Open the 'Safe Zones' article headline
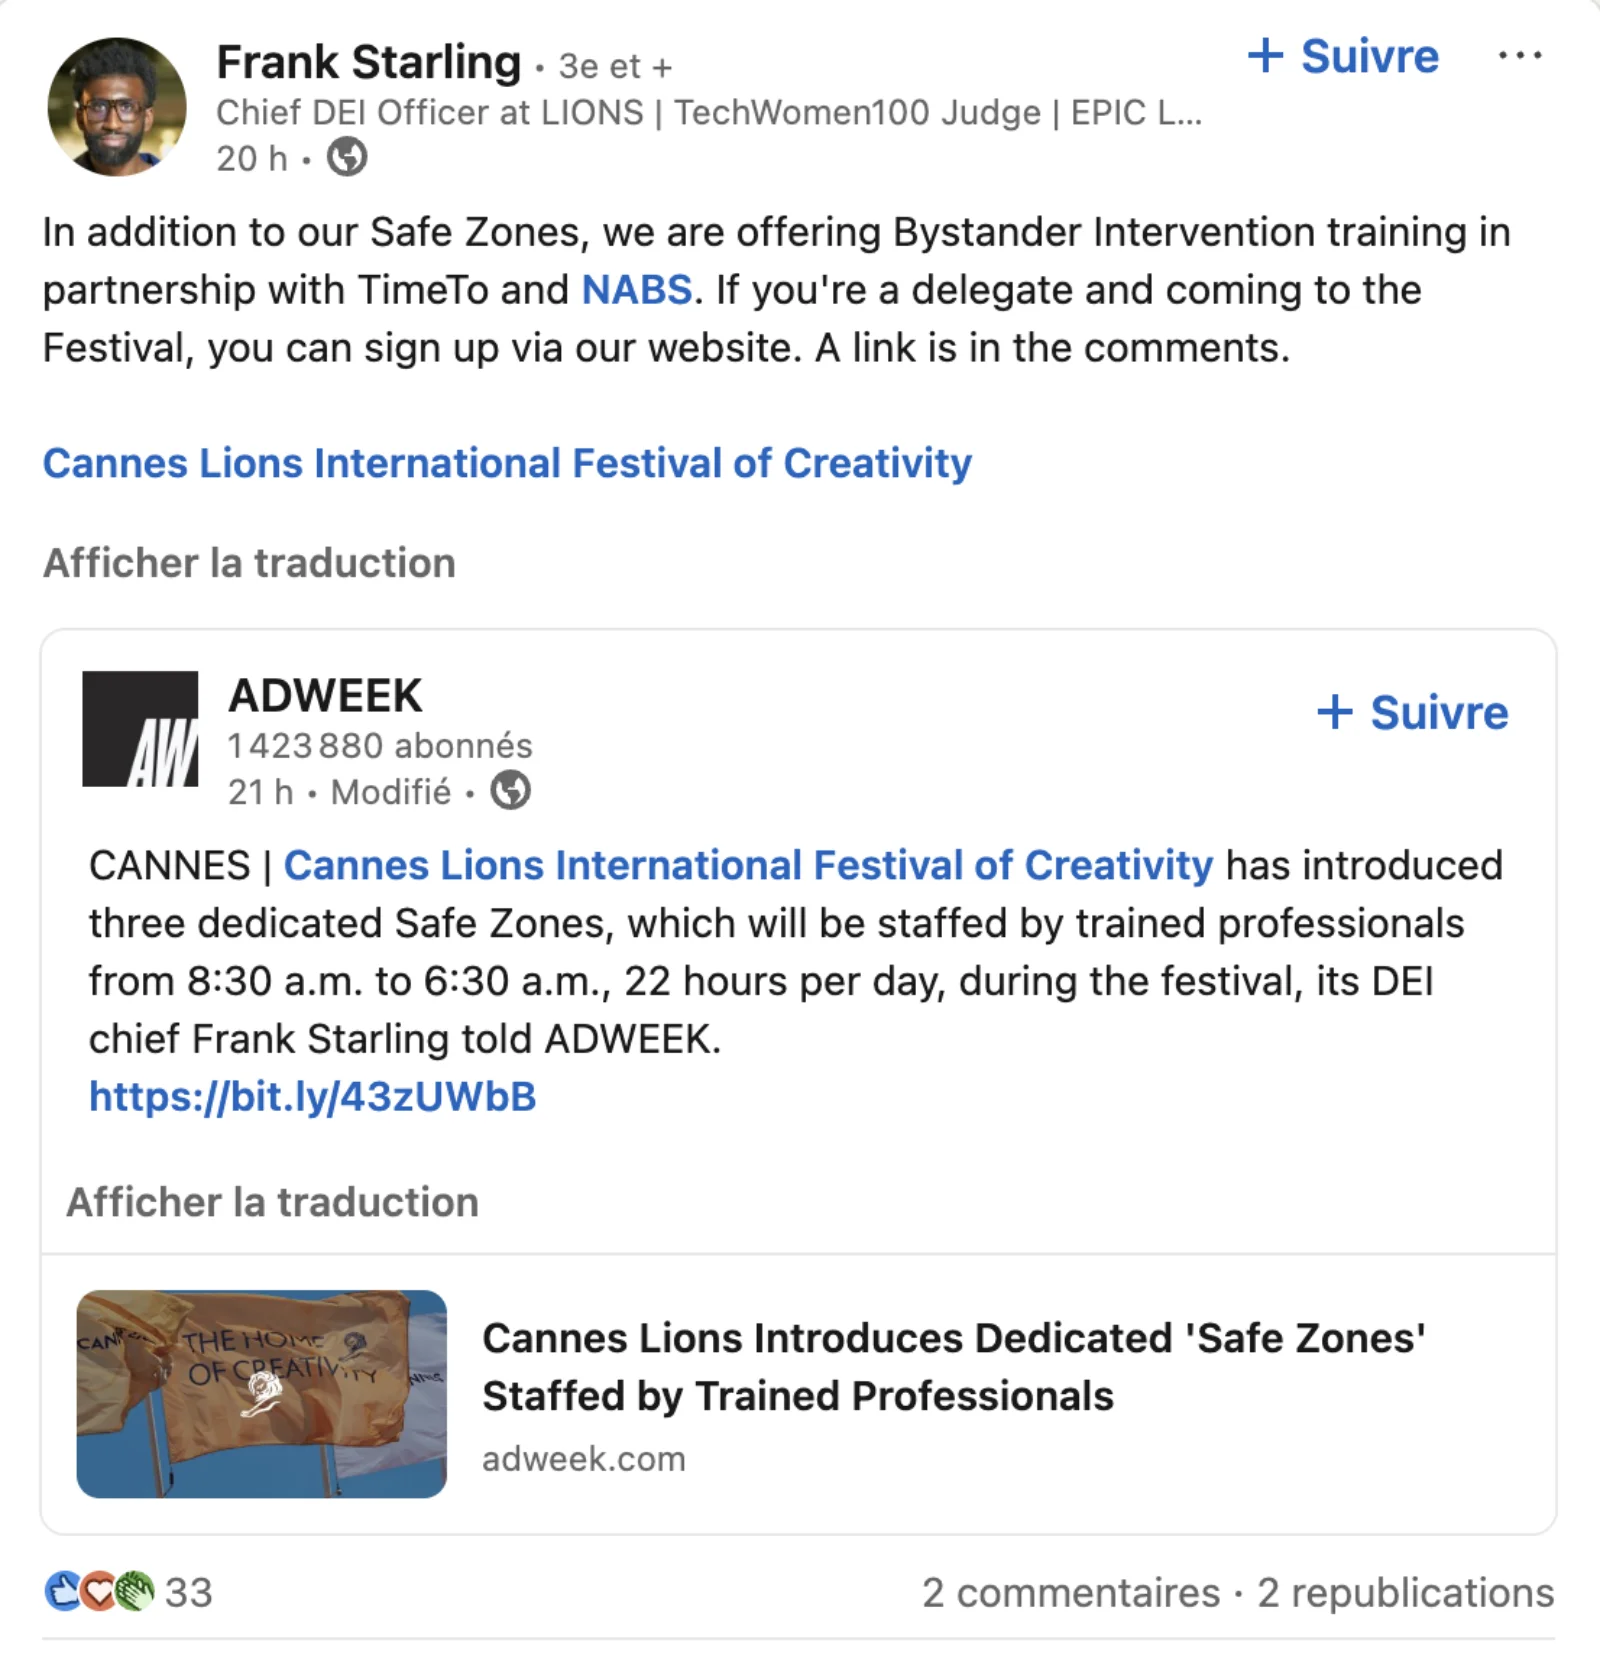 [953, 1366]
